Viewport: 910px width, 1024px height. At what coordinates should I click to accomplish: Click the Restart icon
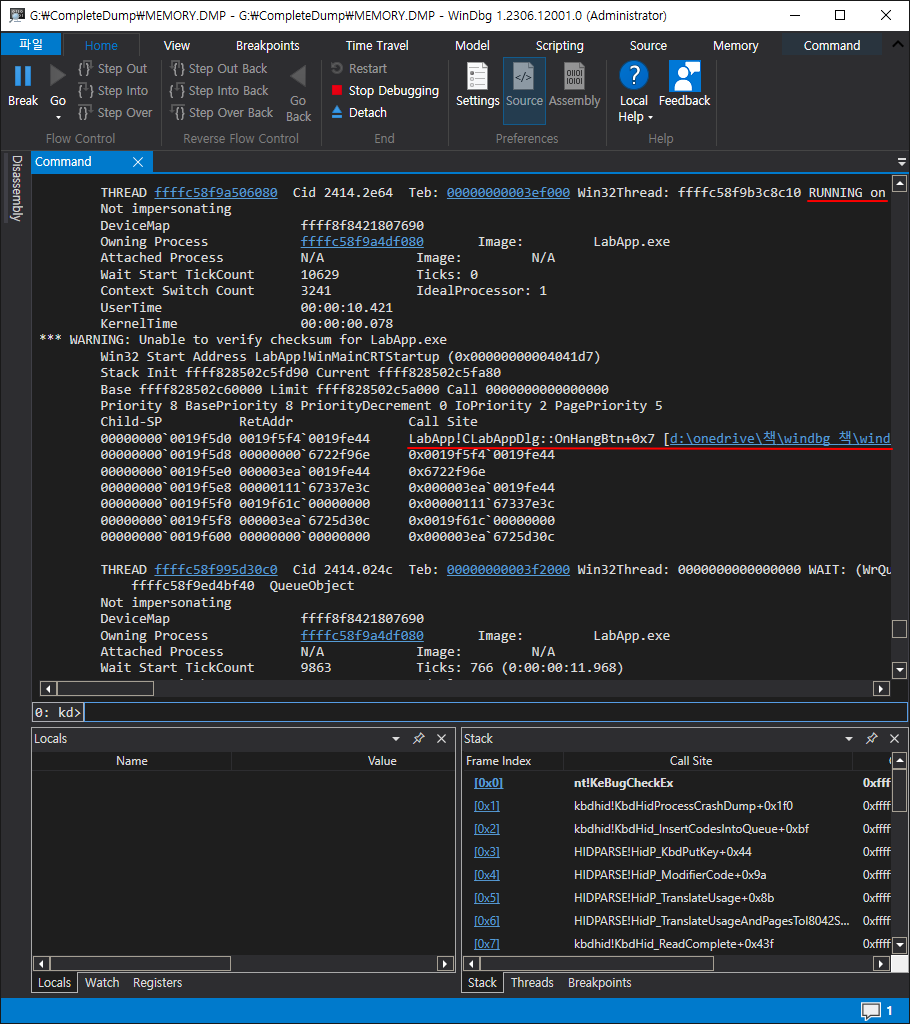click(337, 68)
